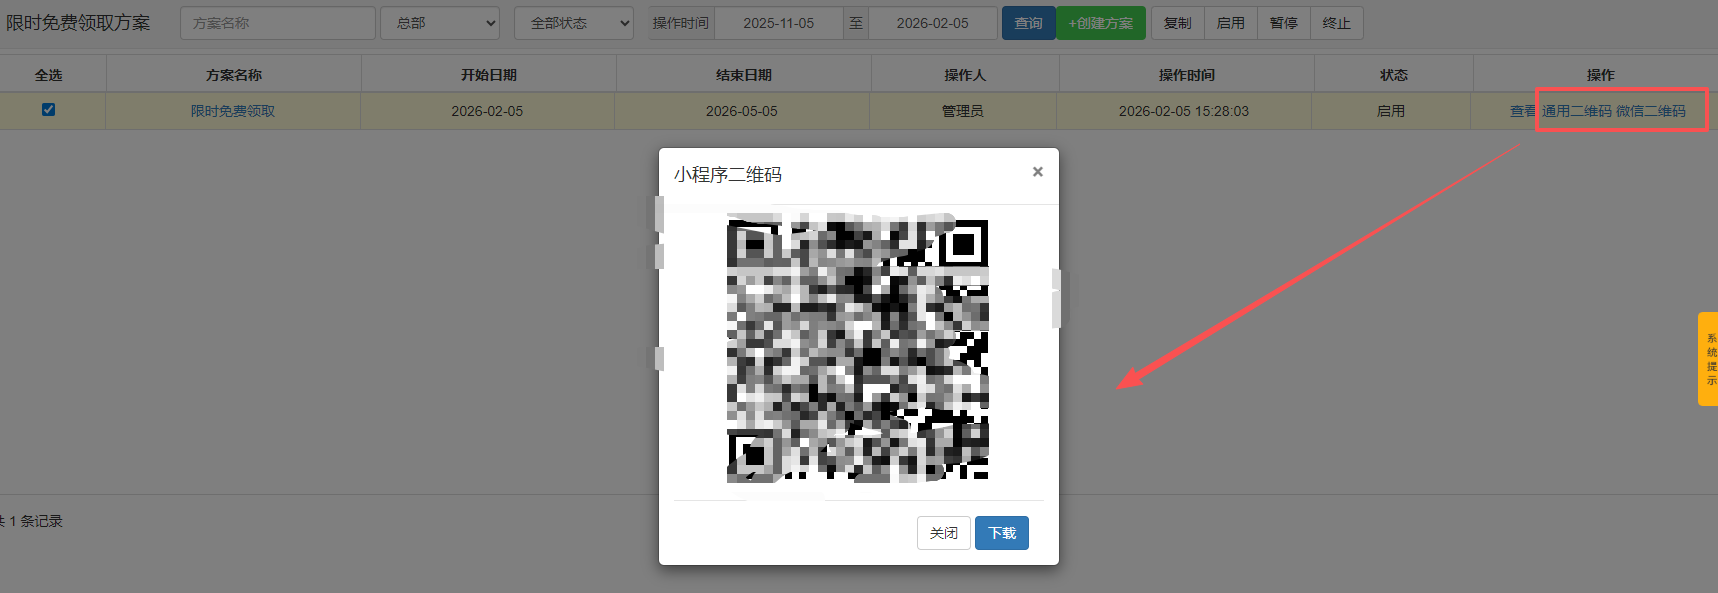Image resolution: width=1718 pixels, height=593 pixels.
Task: Click the 结束日期 column header
Action: point(744,75)
